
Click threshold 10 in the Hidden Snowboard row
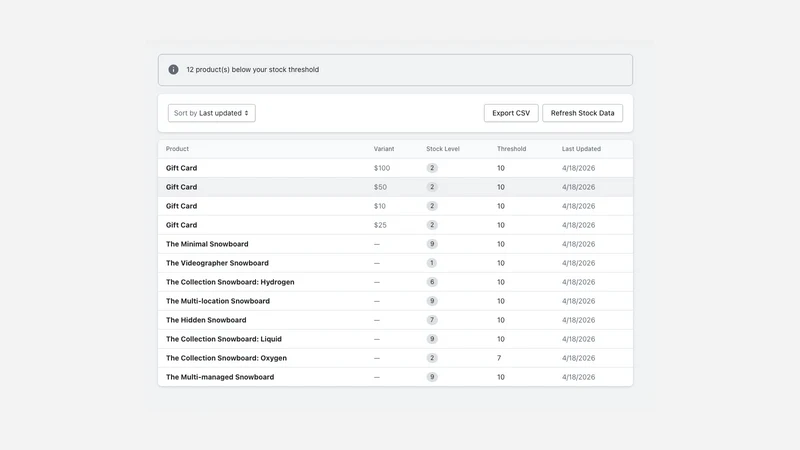[x=501, y=320]
